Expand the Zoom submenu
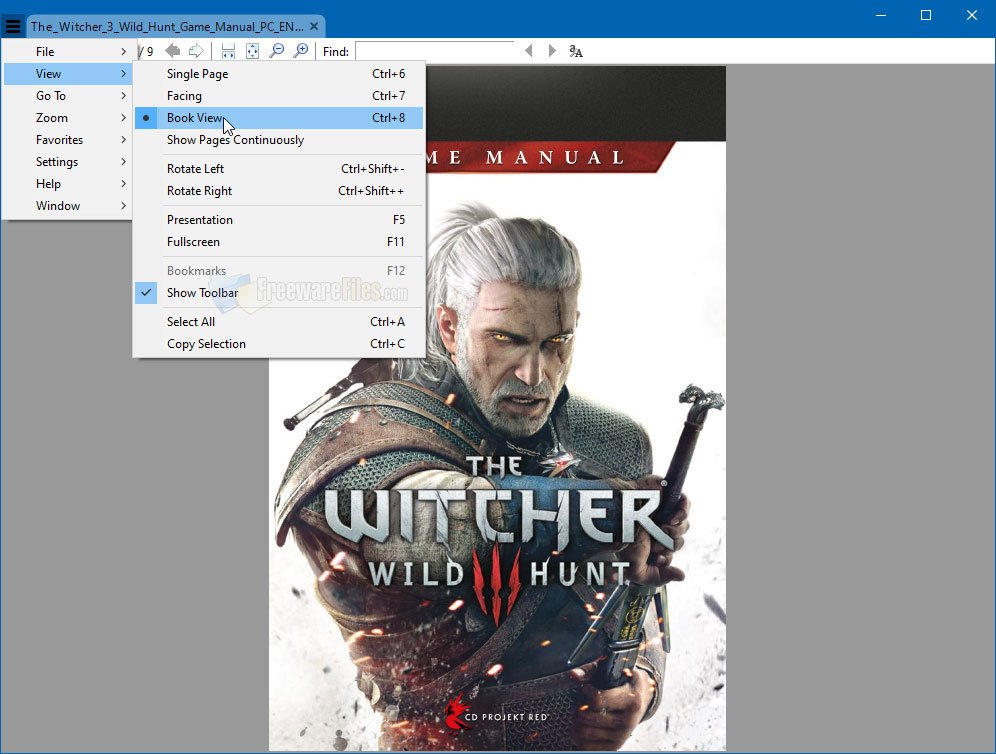 tap(52, 117)
